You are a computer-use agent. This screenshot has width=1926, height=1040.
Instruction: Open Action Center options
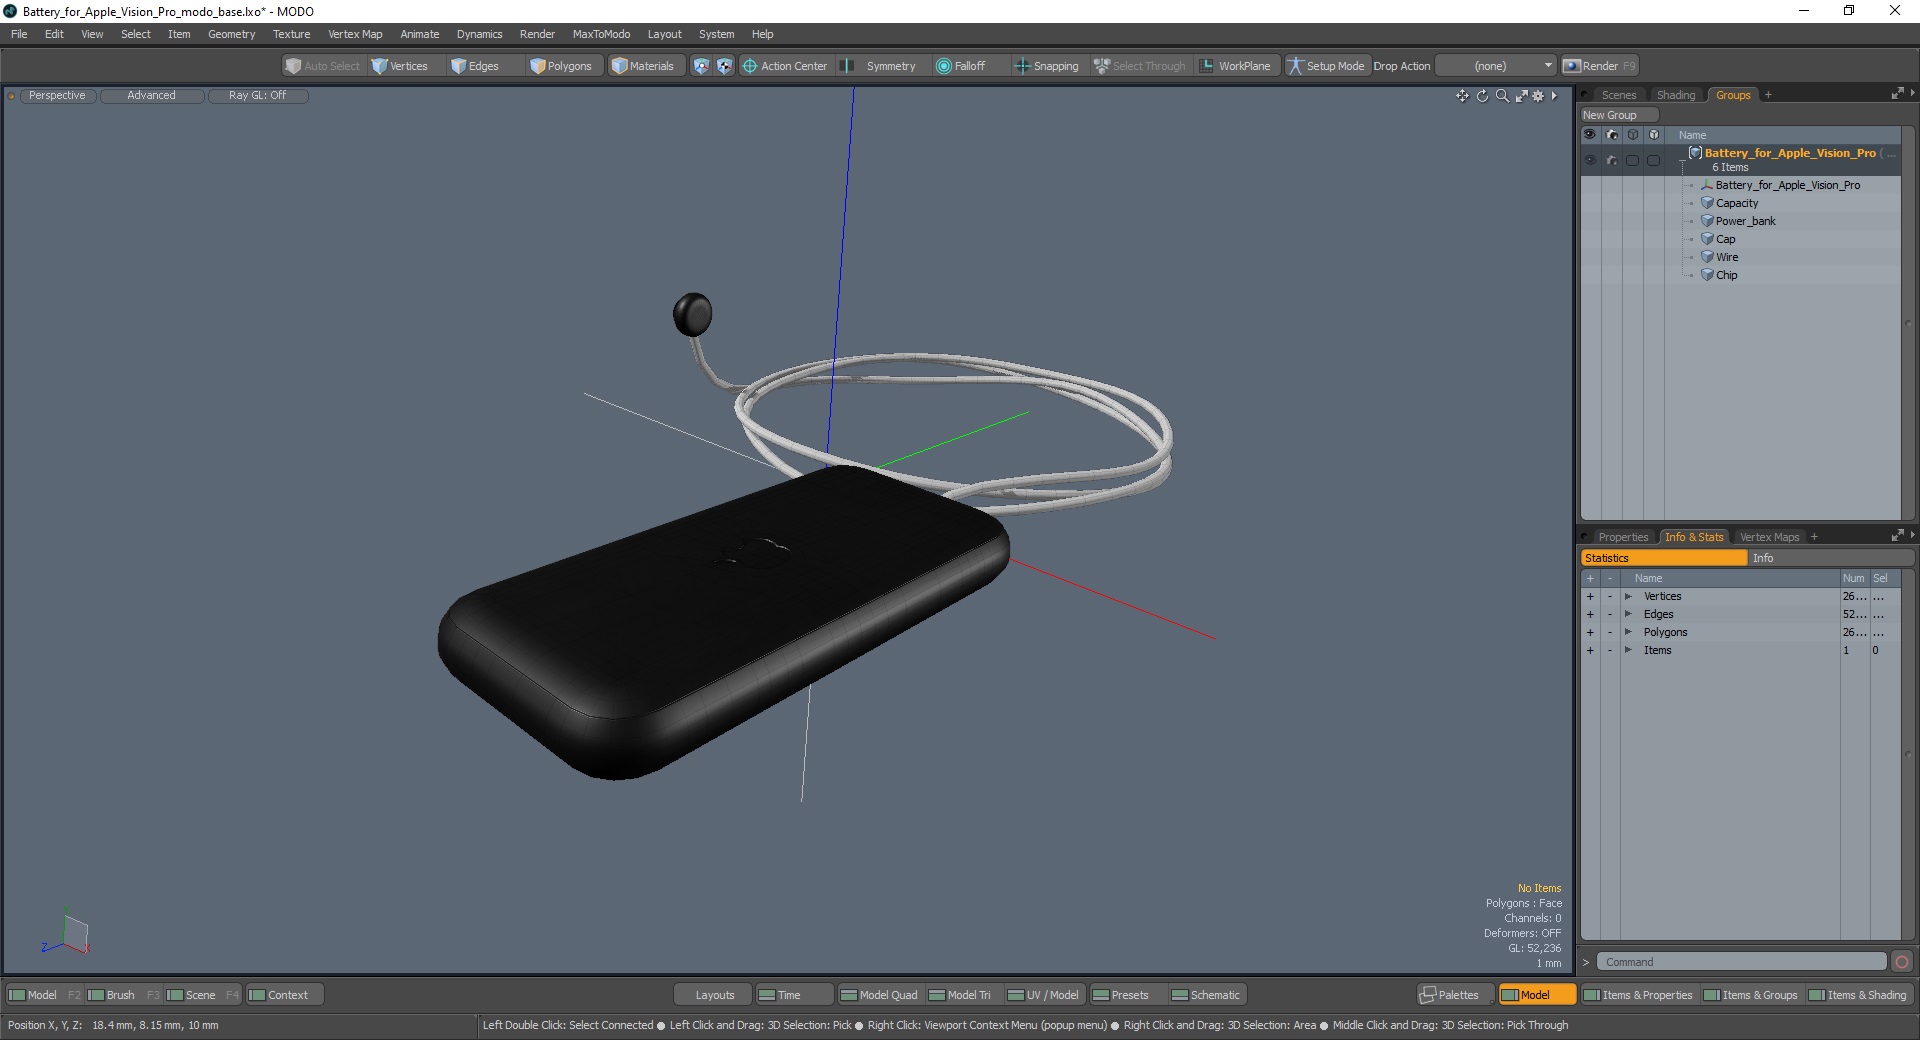pos(785,66)
